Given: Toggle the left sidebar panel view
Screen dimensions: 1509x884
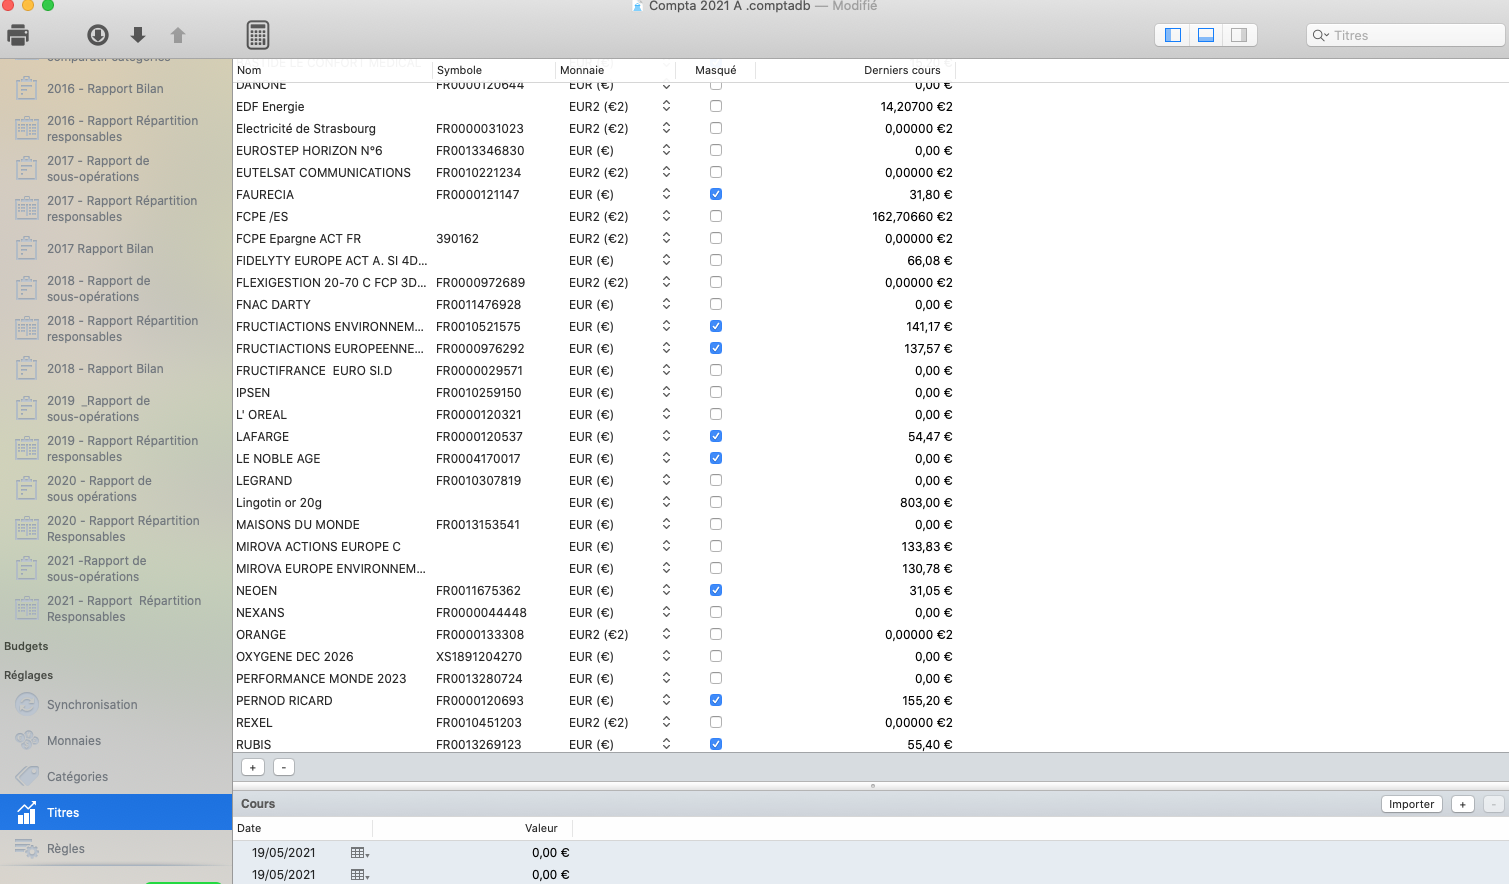Looking at the screenshot, I should coord(1173,35).
